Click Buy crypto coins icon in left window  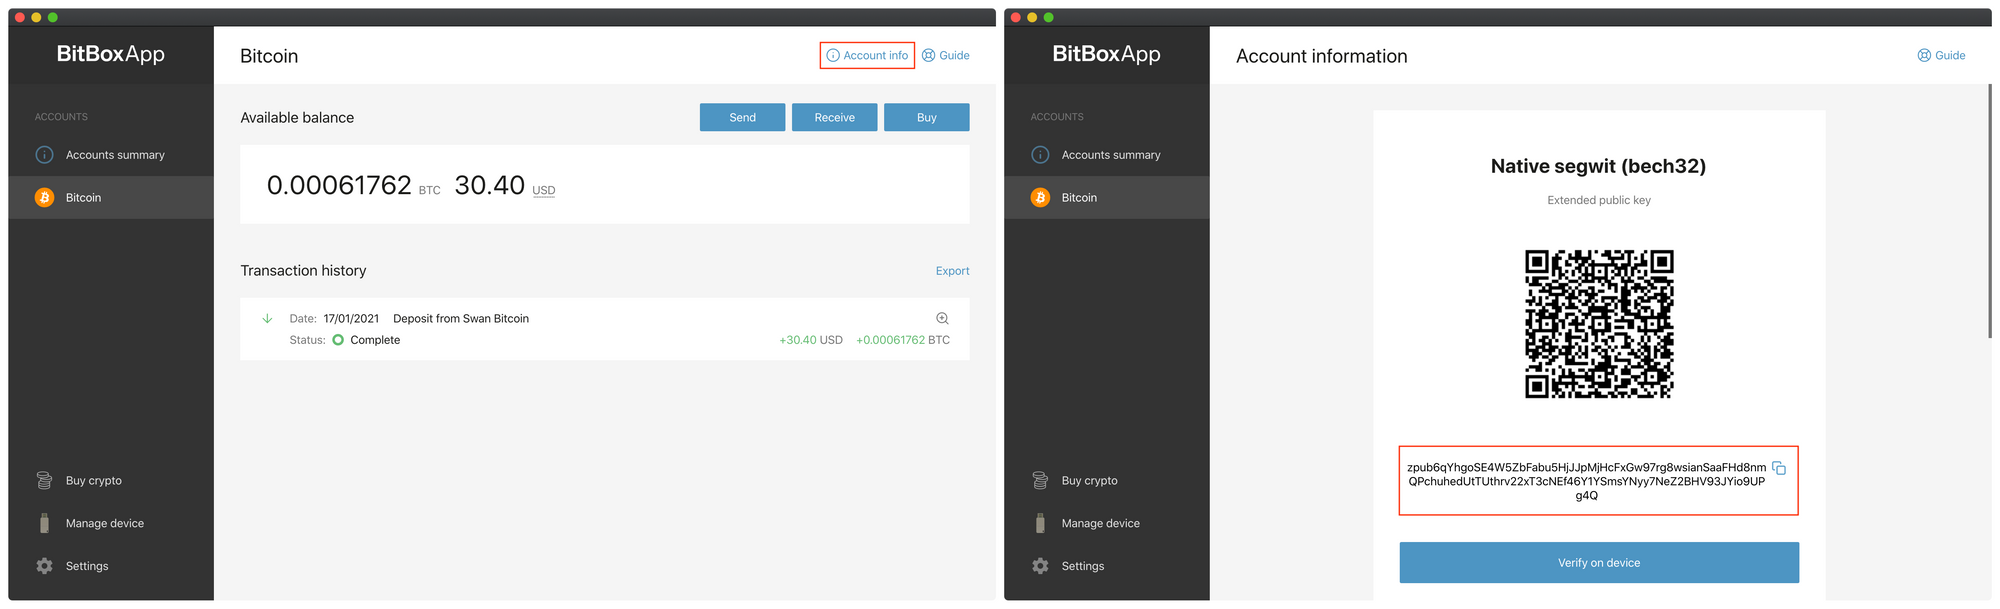coord(44,481)
